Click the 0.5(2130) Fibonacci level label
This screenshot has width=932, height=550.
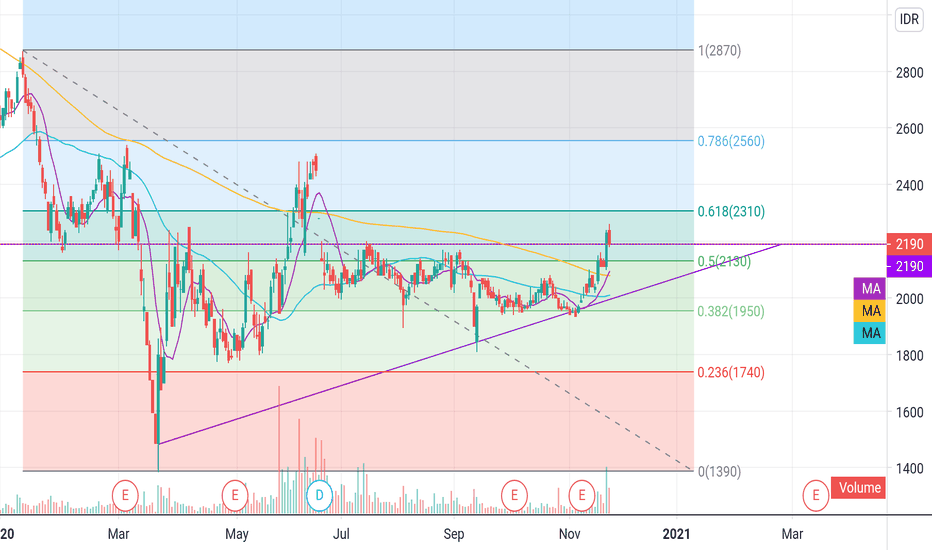[724, 261]
